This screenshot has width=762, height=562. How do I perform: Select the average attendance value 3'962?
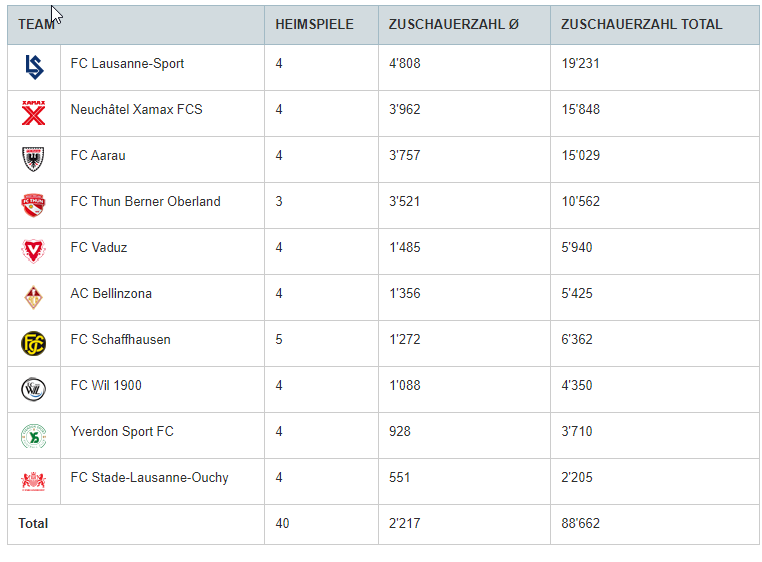click(405, 109)
